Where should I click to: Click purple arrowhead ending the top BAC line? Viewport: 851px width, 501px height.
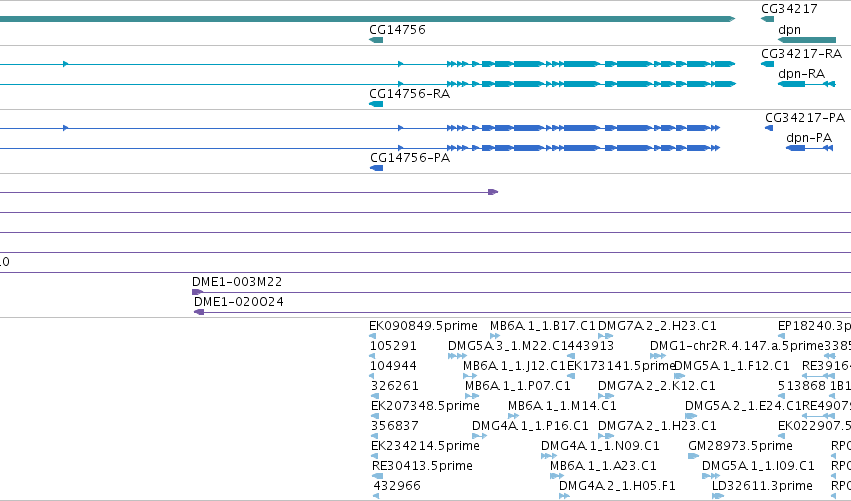(493, 192)
